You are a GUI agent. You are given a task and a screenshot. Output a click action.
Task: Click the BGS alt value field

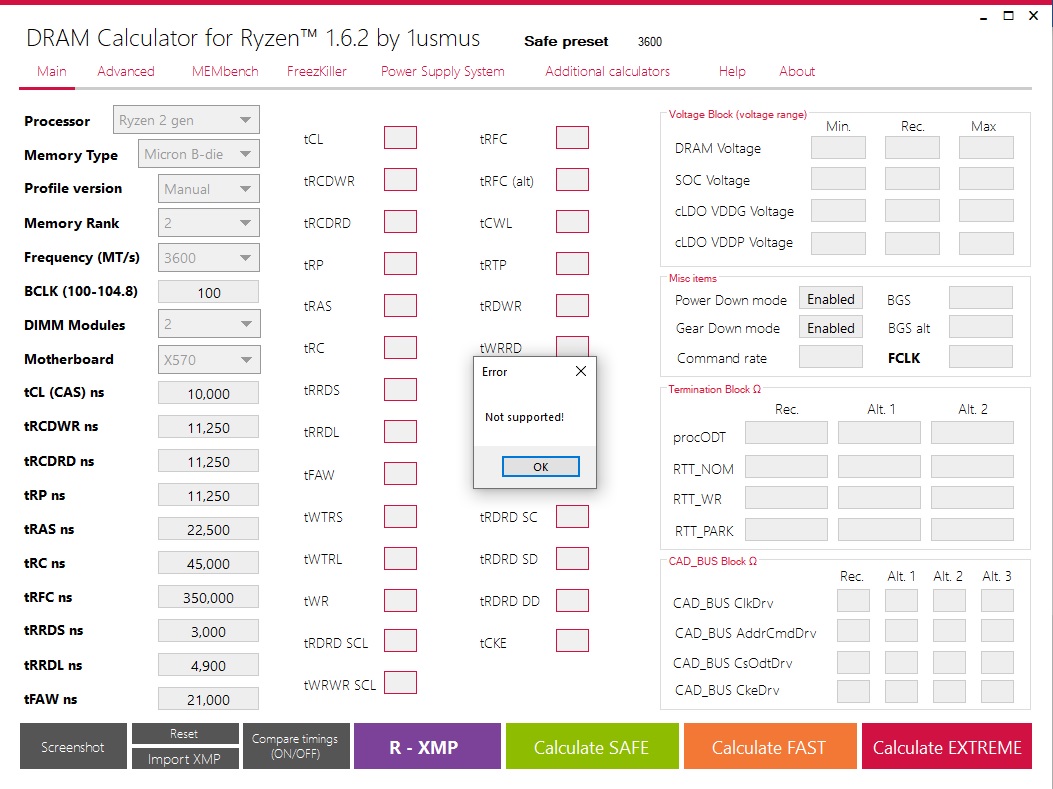(x=980, y=327)
